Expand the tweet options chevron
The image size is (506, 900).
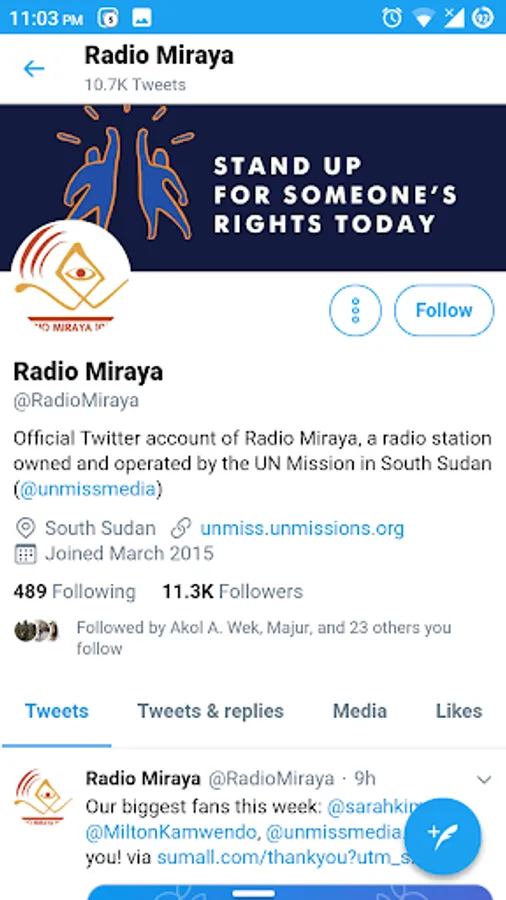pyautogui.click(x=485, y=779)
